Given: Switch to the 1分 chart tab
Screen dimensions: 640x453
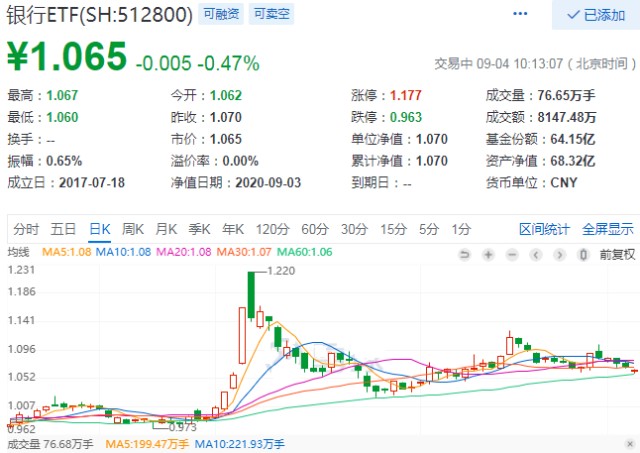Looking at the screenshot, I should coord(461,229).
